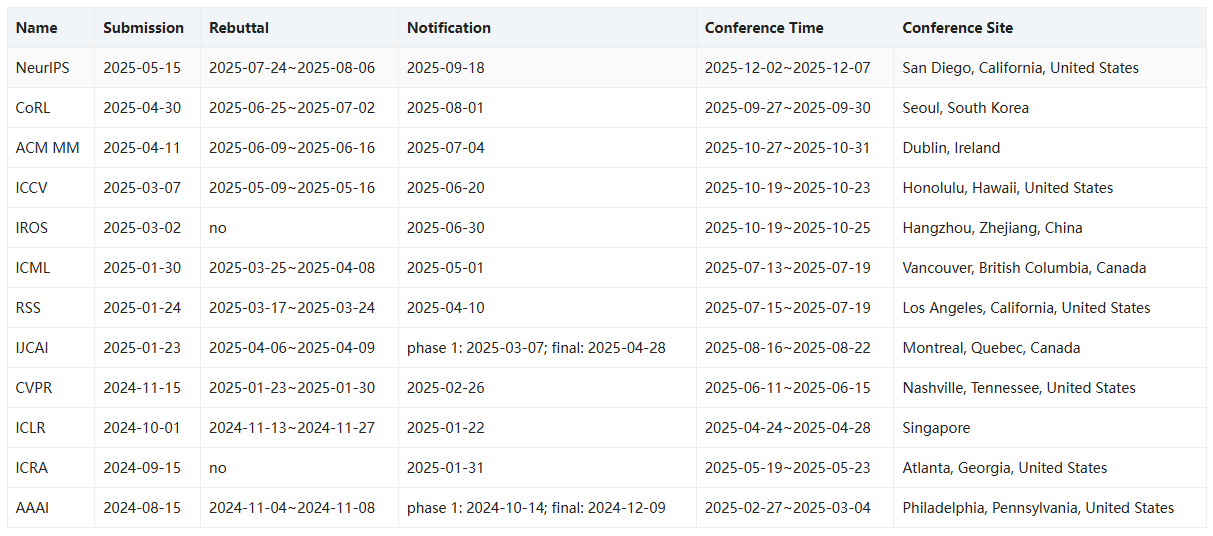The width and height of the screenshot is (1213, 536).
Task: Click the RSS conference time cell
Action: pos(787,308)
